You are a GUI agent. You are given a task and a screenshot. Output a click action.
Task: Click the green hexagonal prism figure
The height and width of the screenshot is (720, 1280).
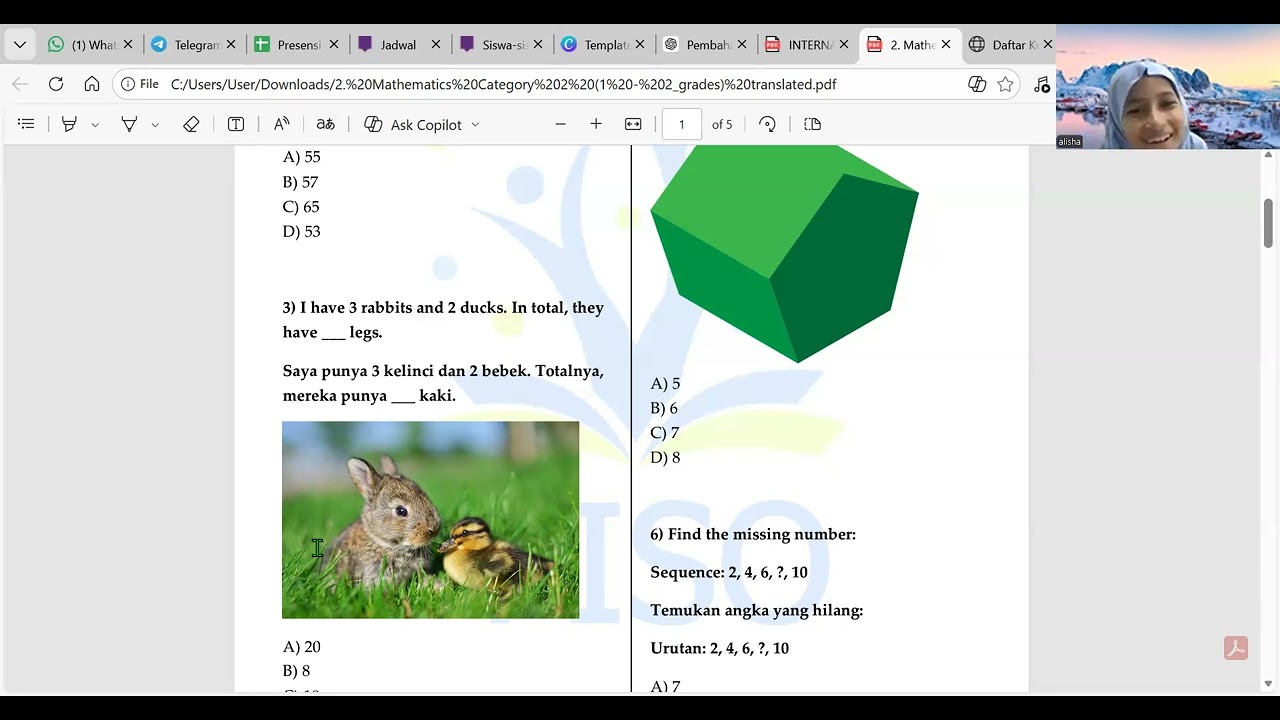[x=784, y=254]
